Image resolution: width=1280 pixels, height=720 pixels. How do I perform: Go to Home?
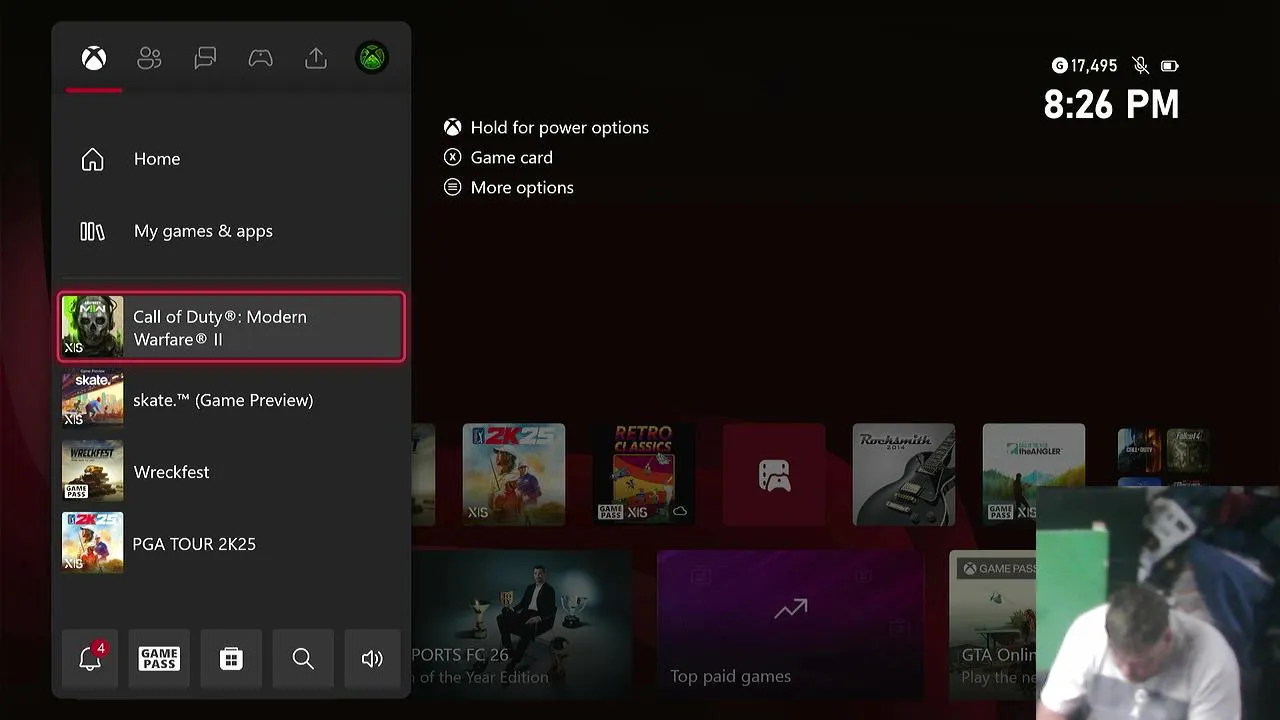point(232,159)
